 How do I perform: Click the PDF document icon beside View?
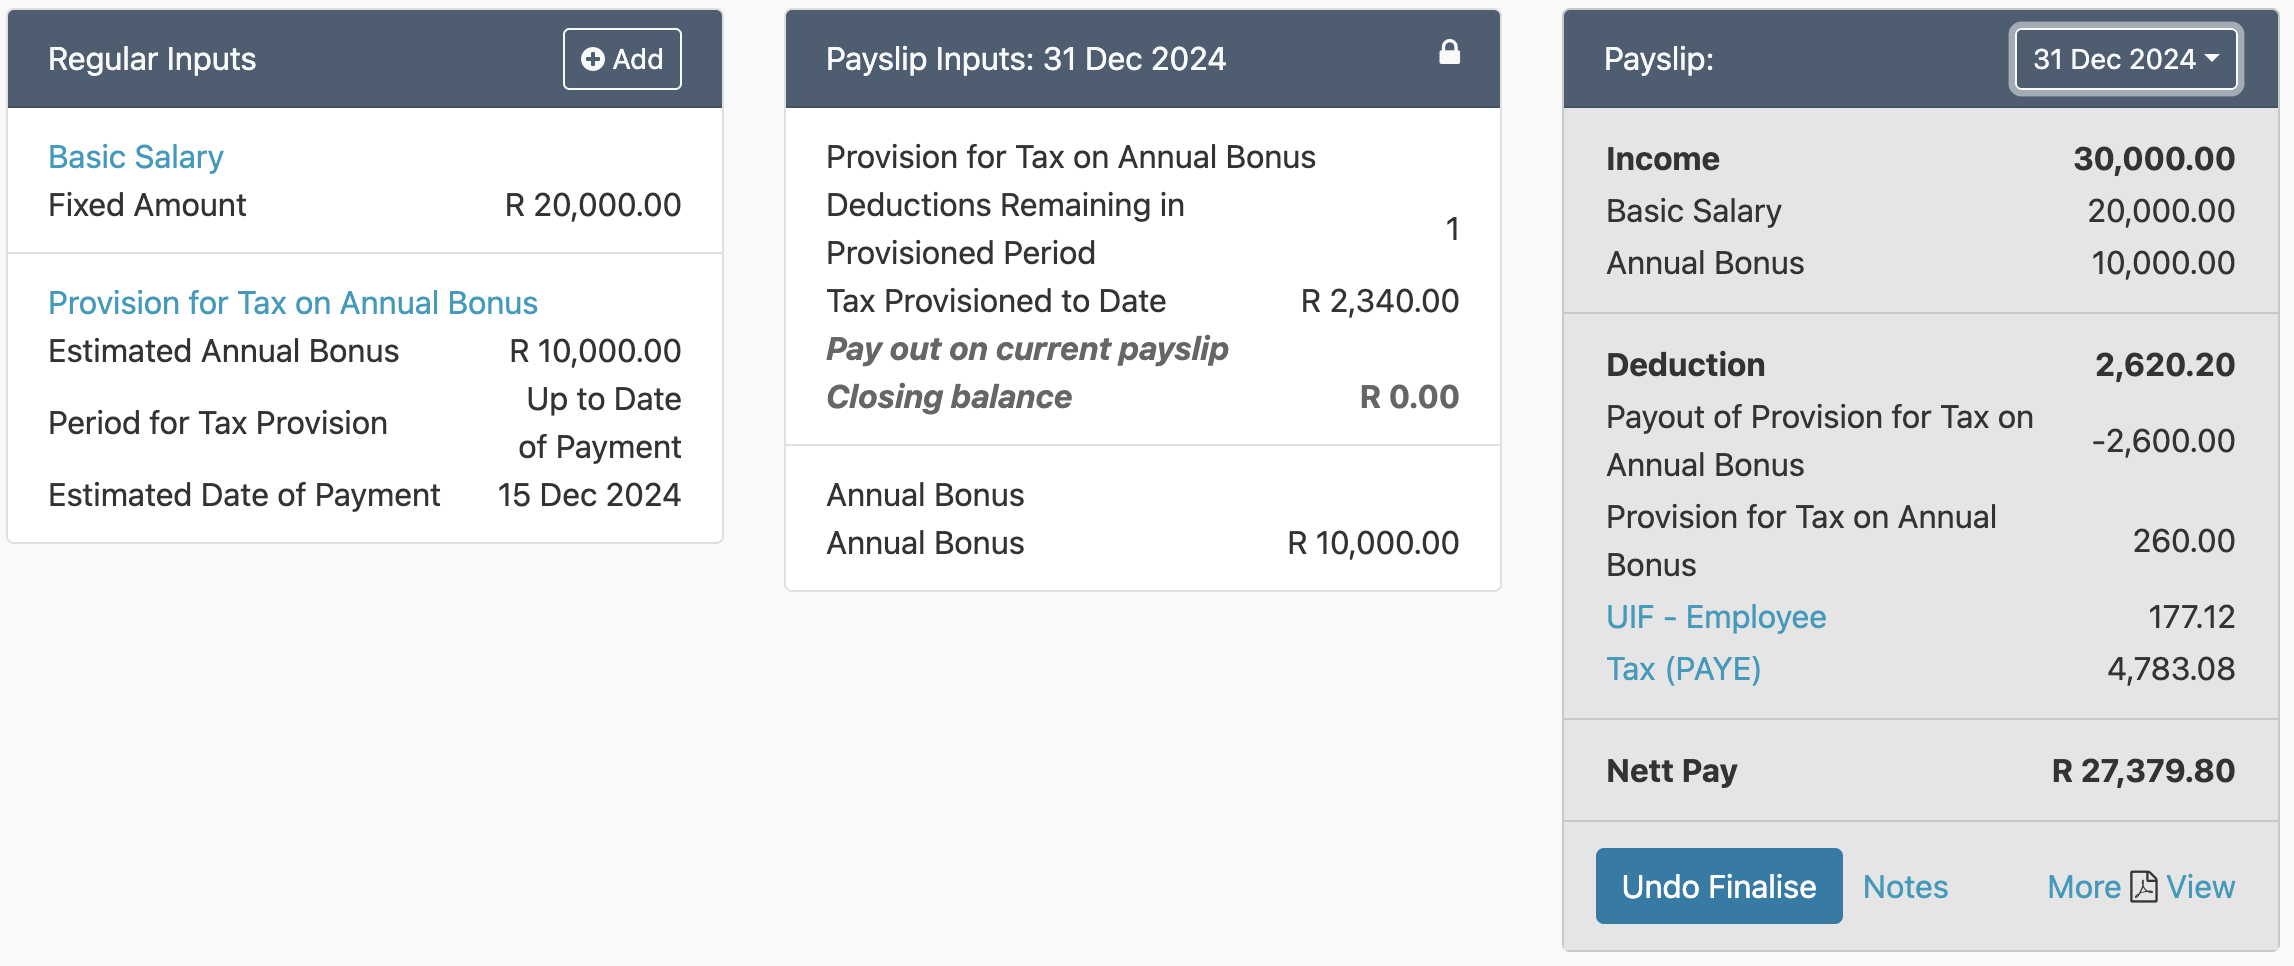coord(2143,887)
